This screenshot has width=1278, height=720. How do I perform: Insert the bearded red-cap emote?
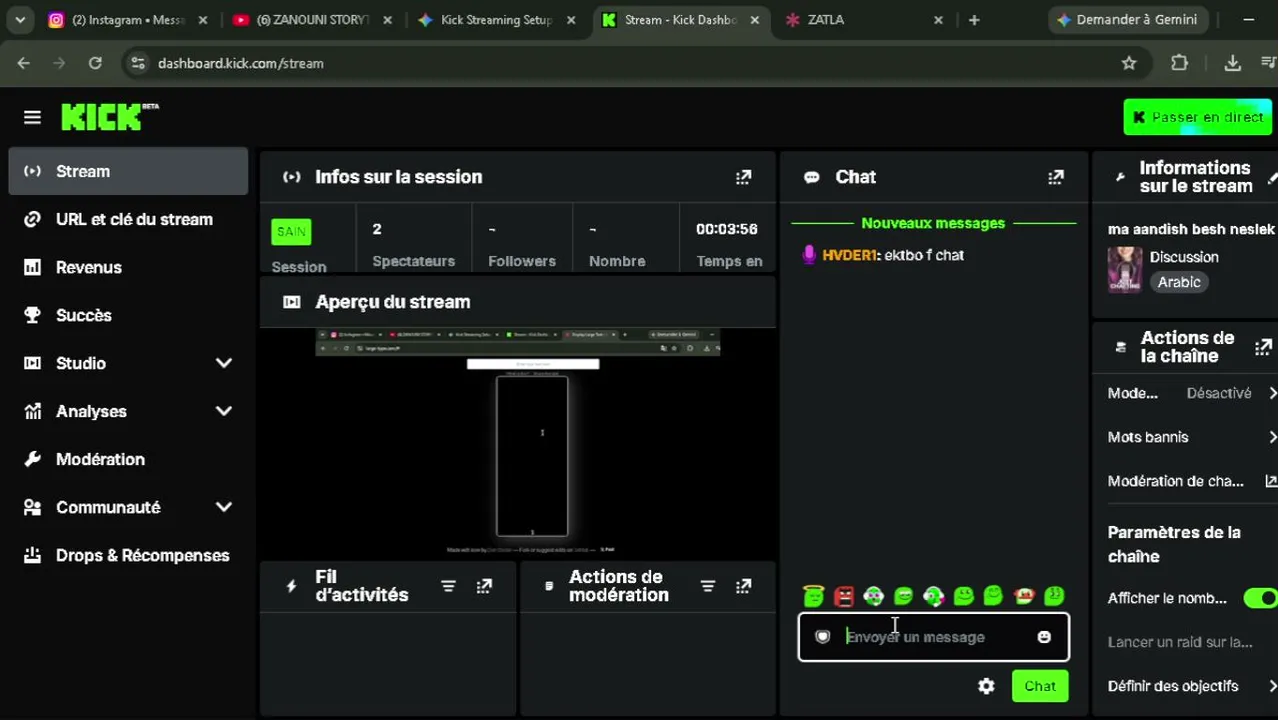tap(1023, 596)
